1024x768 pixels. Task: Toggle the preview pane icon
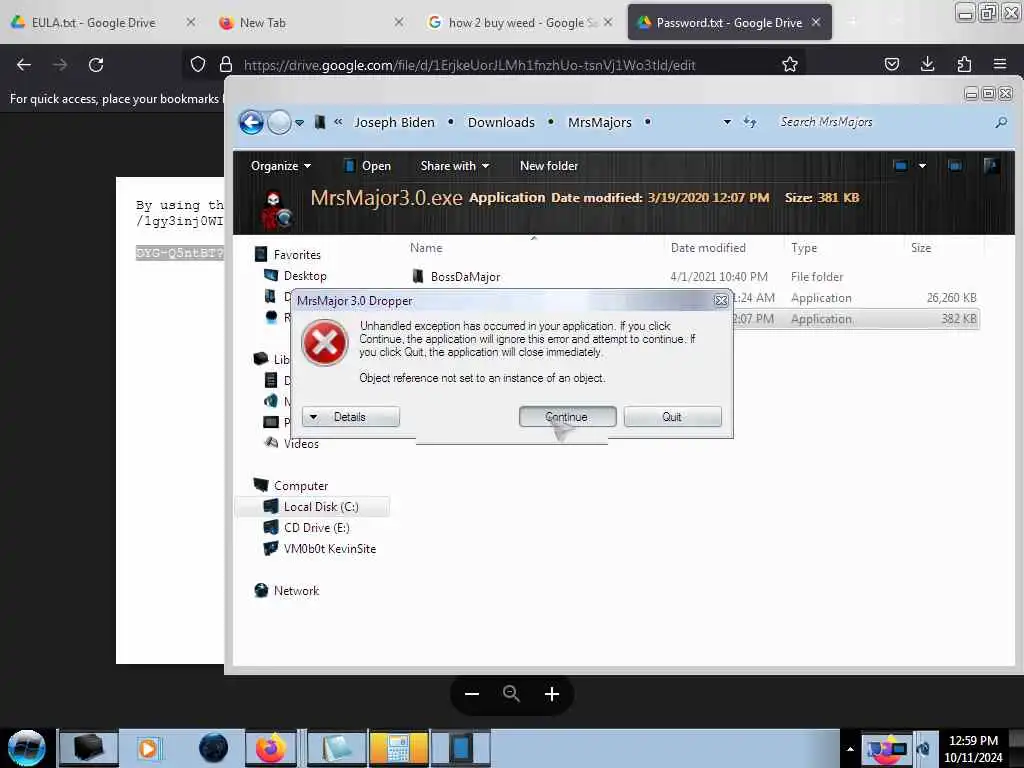(955, 166)
